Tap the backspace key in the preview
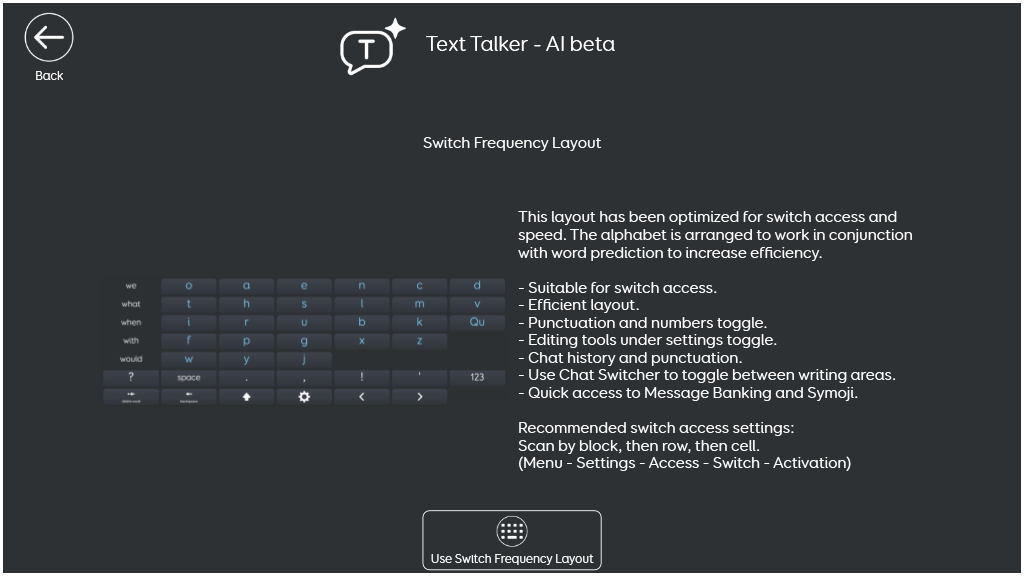Image resolution: width=1024 pixels, height=576 pixels. coord(189,396)
